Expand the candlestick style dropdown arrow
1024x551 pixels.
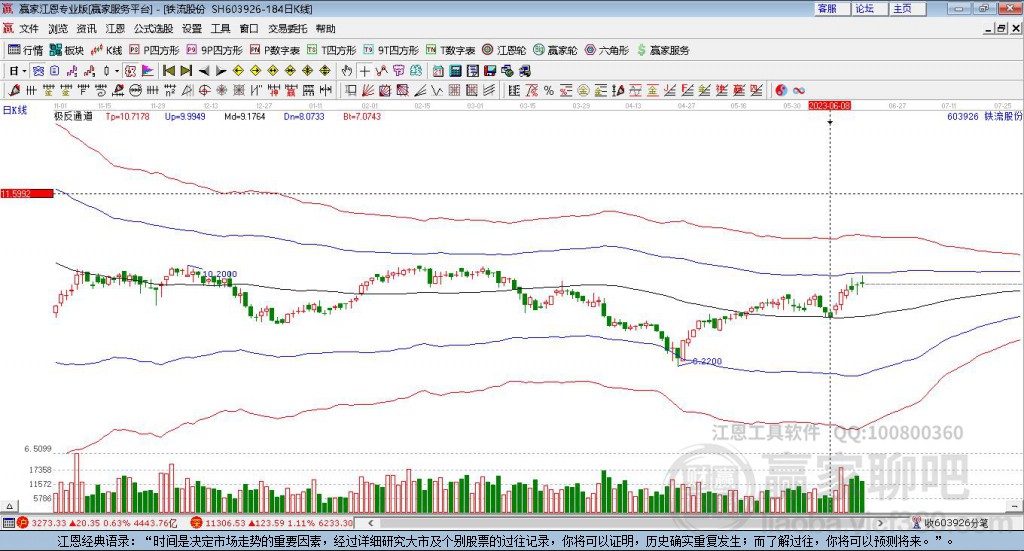(x=117, y=71)
